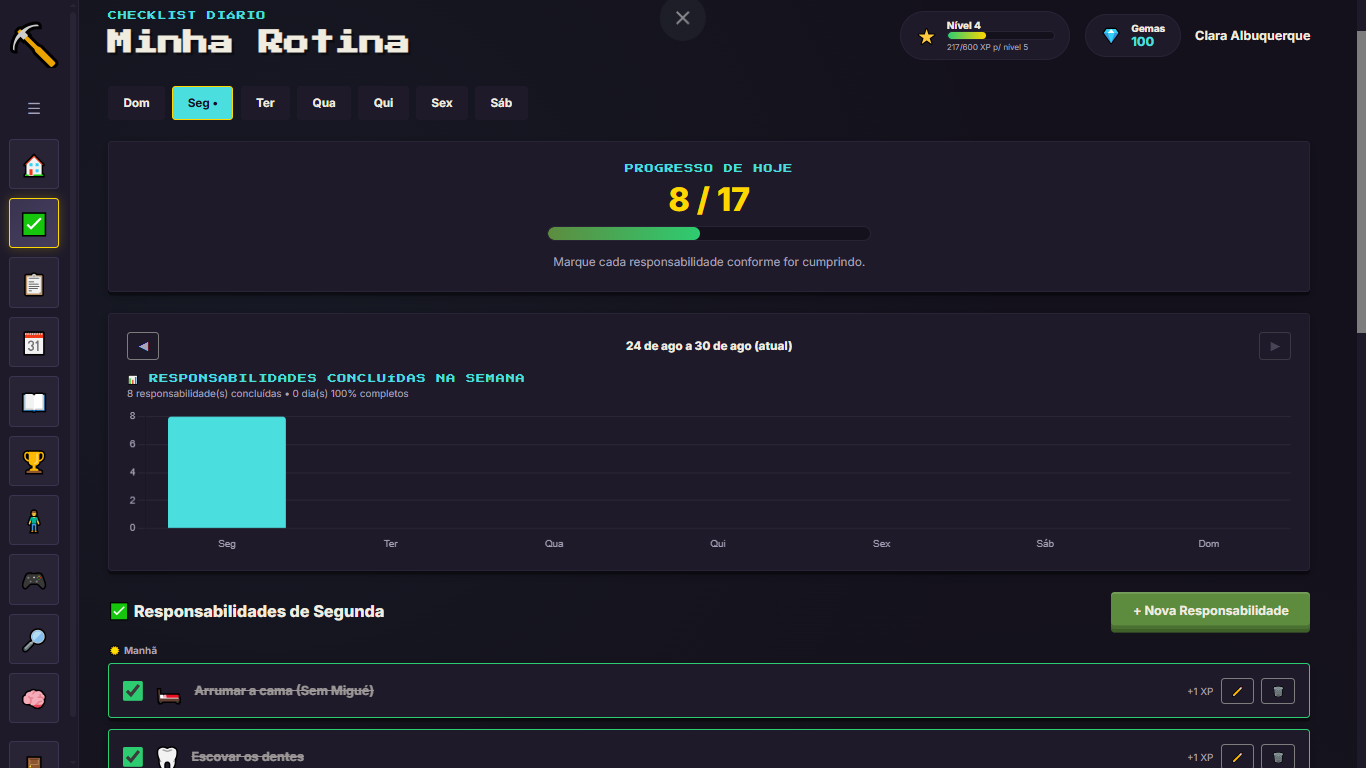Switch to the Sáb day tab
This screenshot has width=1366, height=768.
click(501, 103)
